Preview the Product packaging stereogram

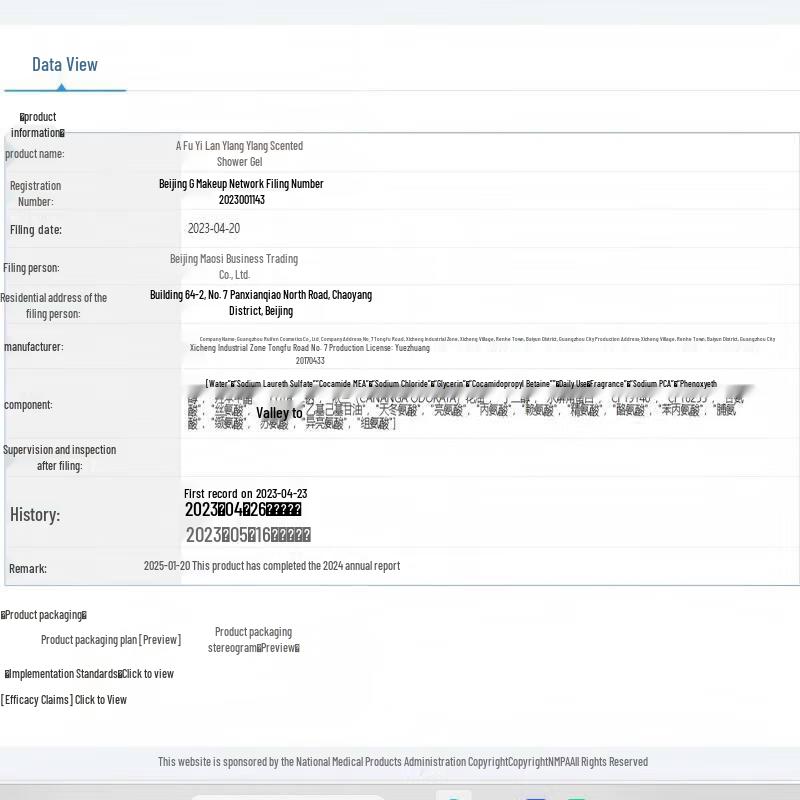coord(253,640)
